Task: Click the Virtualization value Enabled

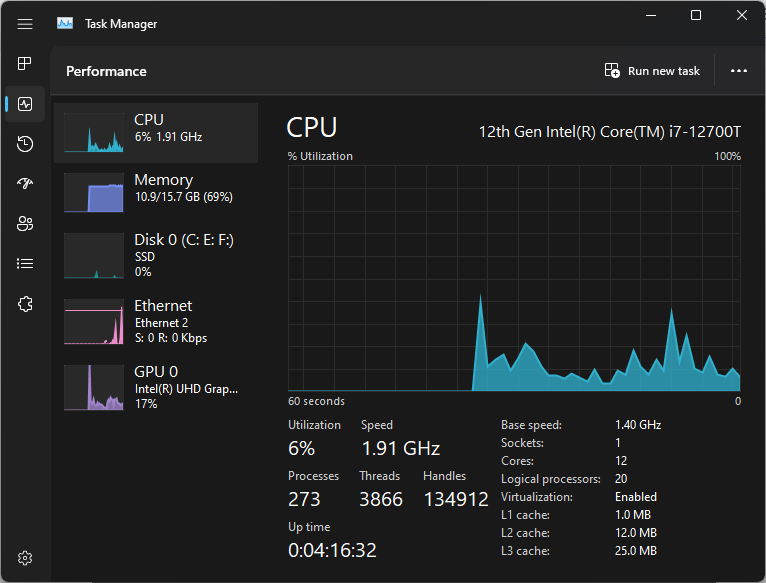Action: tap(636, 497)
